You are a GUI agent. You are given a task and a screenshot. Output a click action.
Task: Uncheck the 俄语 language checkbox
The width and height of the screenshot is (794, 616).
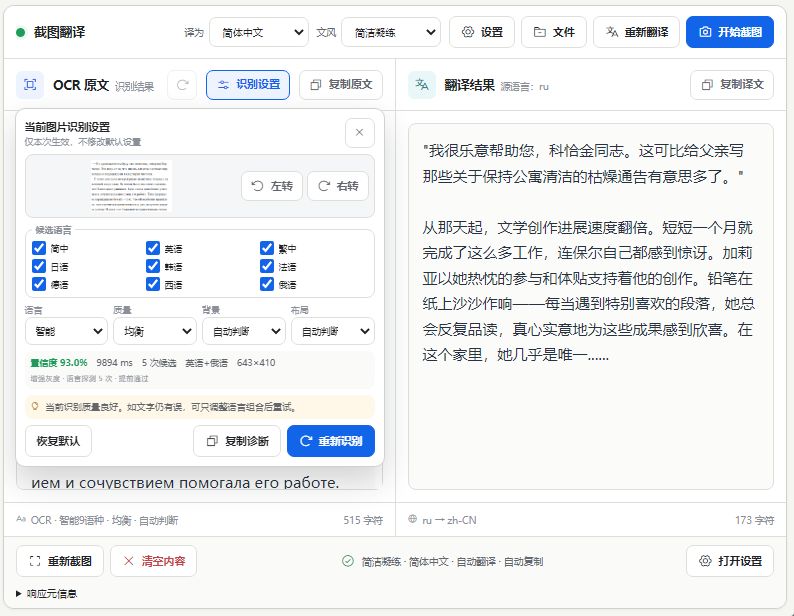[x=267, y=284]
